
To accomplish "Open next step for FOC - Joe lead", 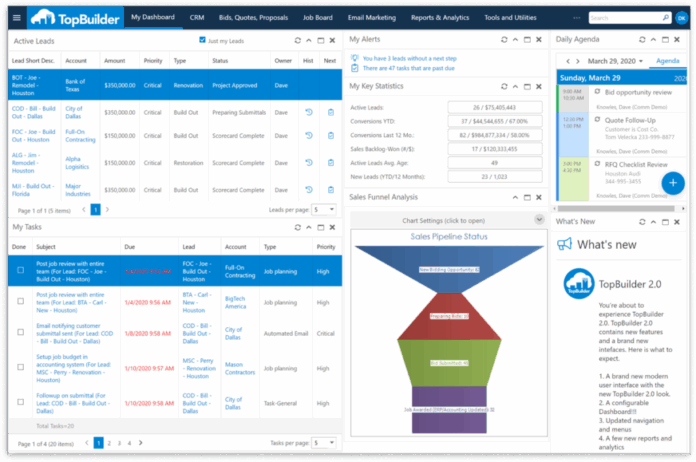I will tap(331, 135).
